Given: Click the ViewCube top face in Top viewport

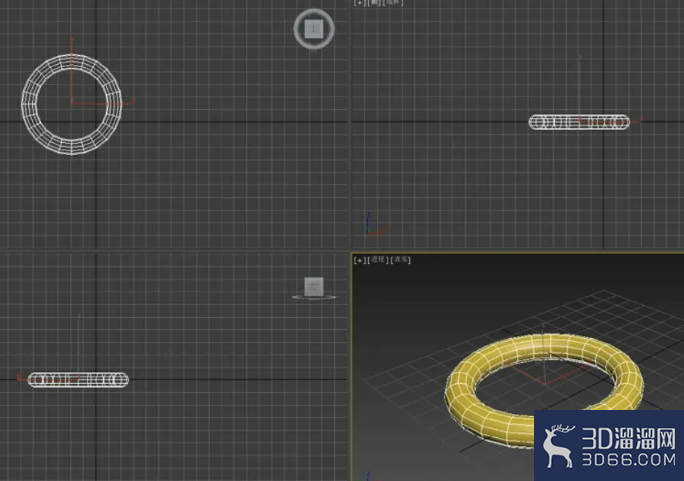Looking at the screenshot, I should point(314,29).
